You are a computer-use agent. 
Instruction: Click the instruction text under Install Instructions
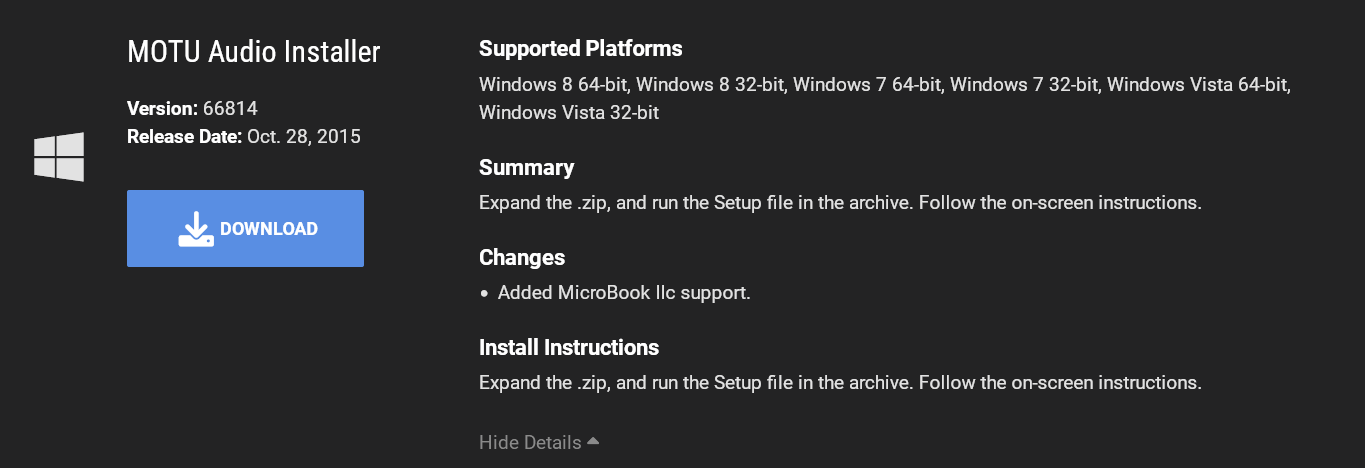(x=840, y=383)
